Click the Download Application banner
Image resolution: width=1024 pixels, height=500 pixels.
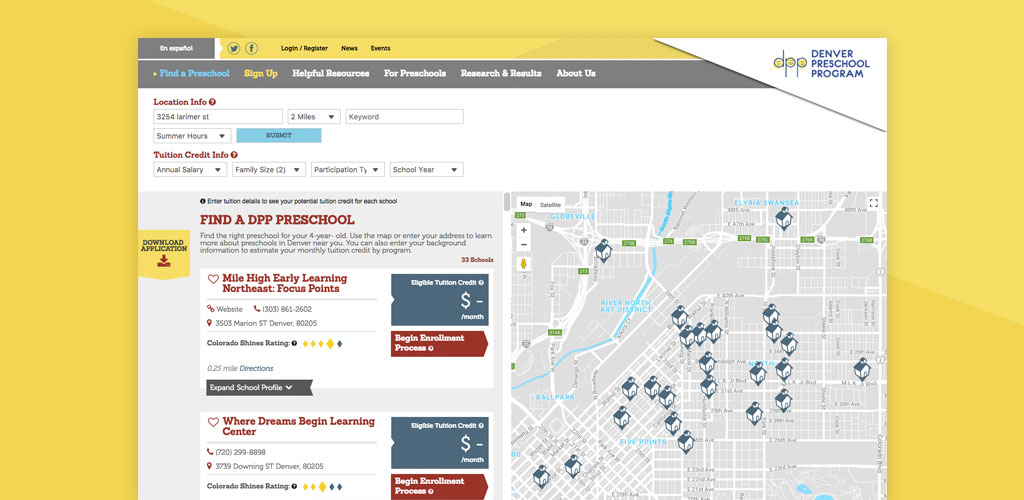[164, 253]
